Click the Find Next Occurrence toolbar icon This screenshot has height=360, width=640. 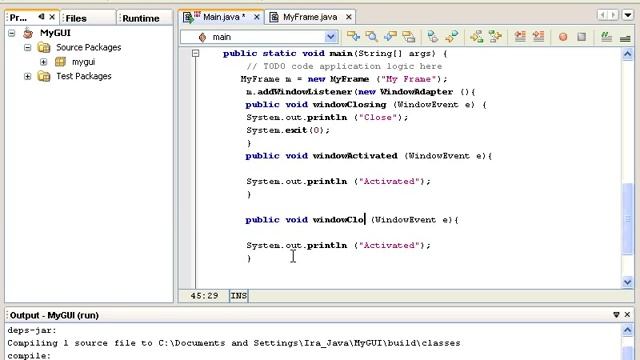coord(409,36)
